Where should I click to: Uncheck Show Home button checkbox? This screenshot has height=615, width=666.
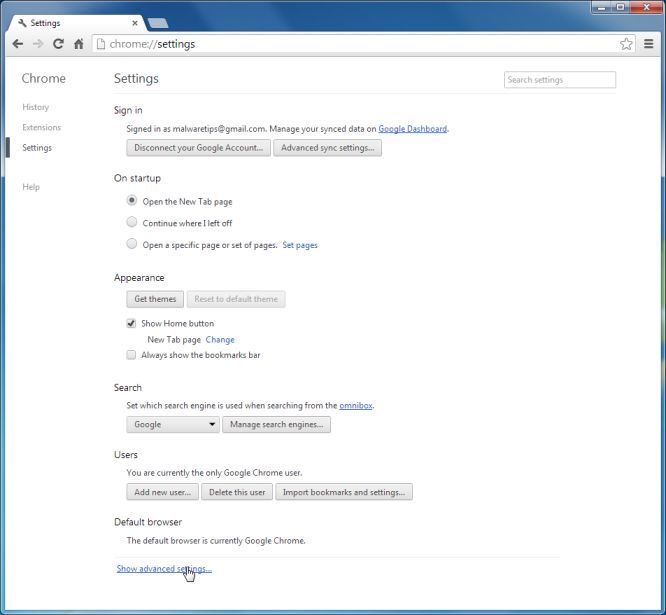pyautogui.click(x=131, y=324)
